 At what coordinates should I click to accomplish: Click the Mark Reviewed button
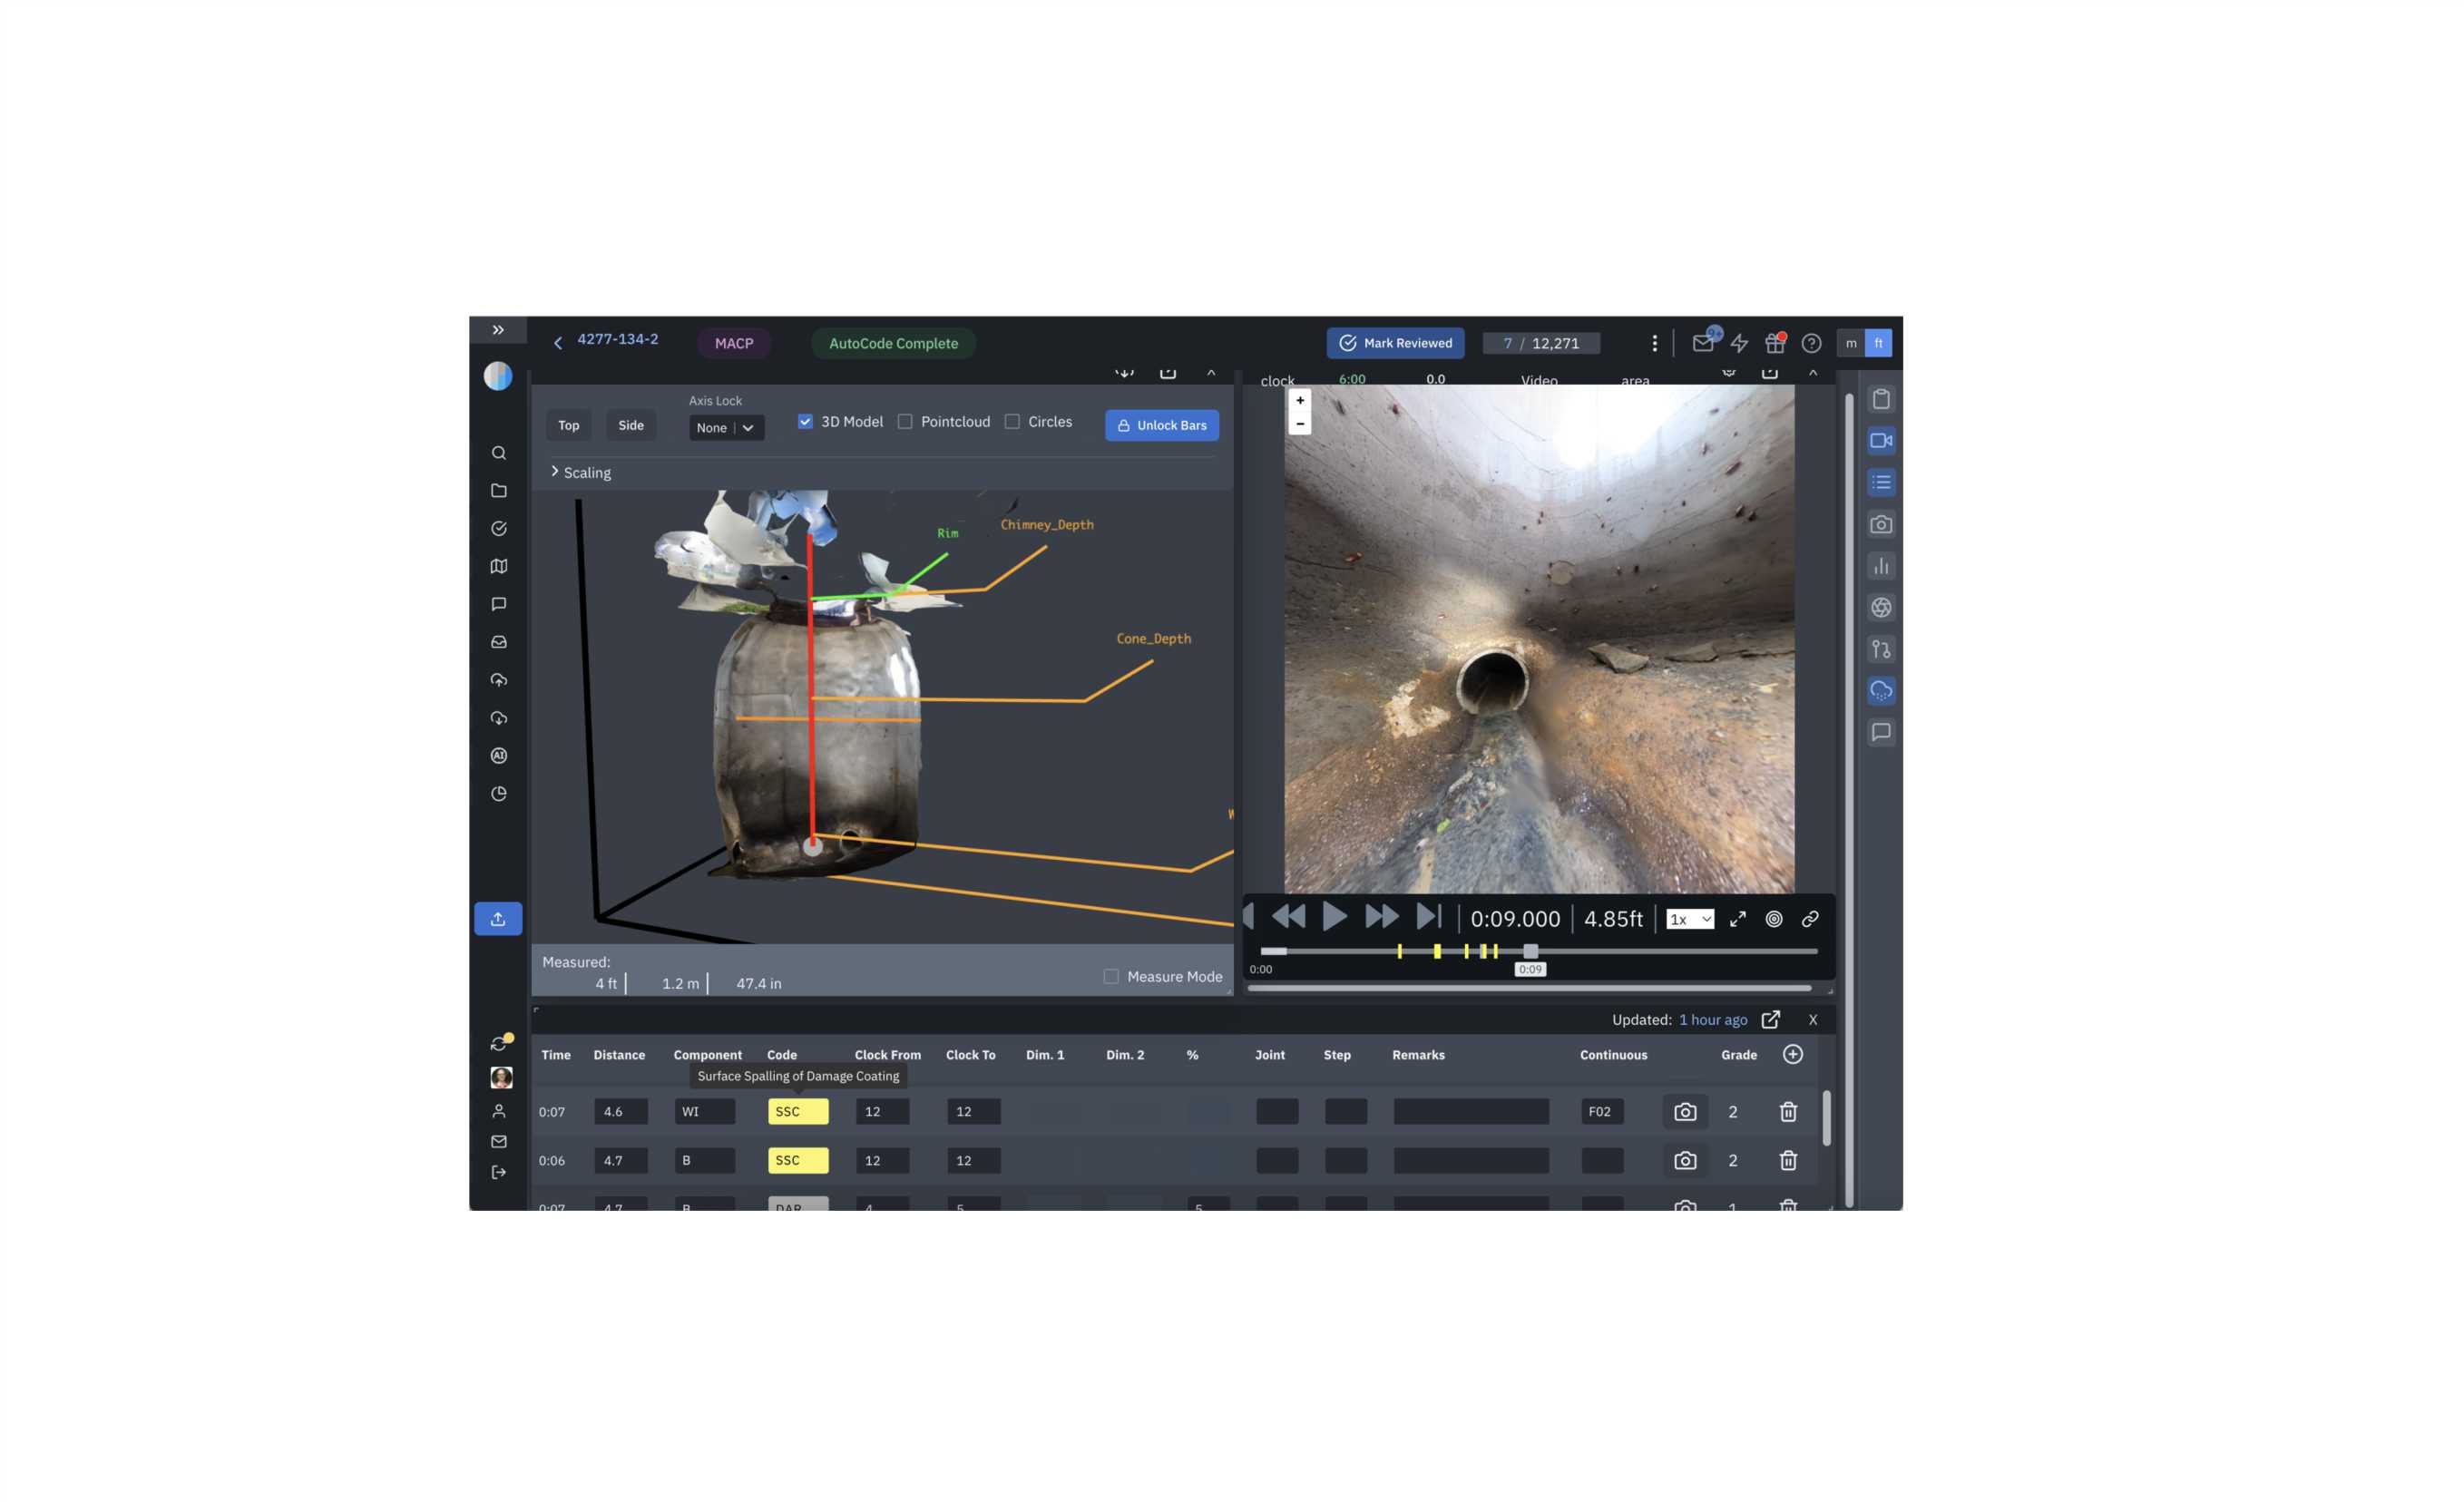[x=1395, y=343]
